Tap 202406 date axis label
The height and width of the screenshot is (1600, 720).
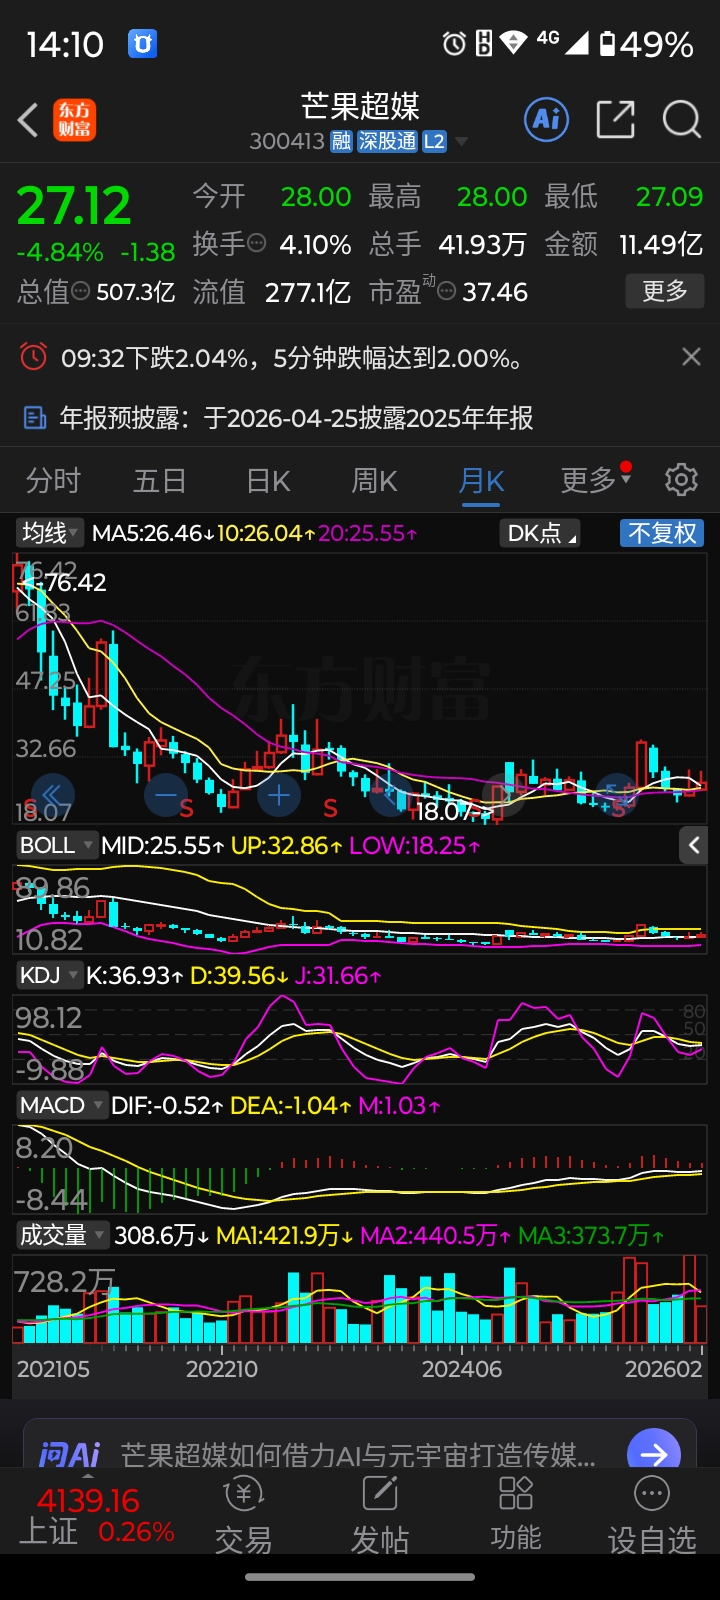pyautogui.click(x=461, y=1368)
